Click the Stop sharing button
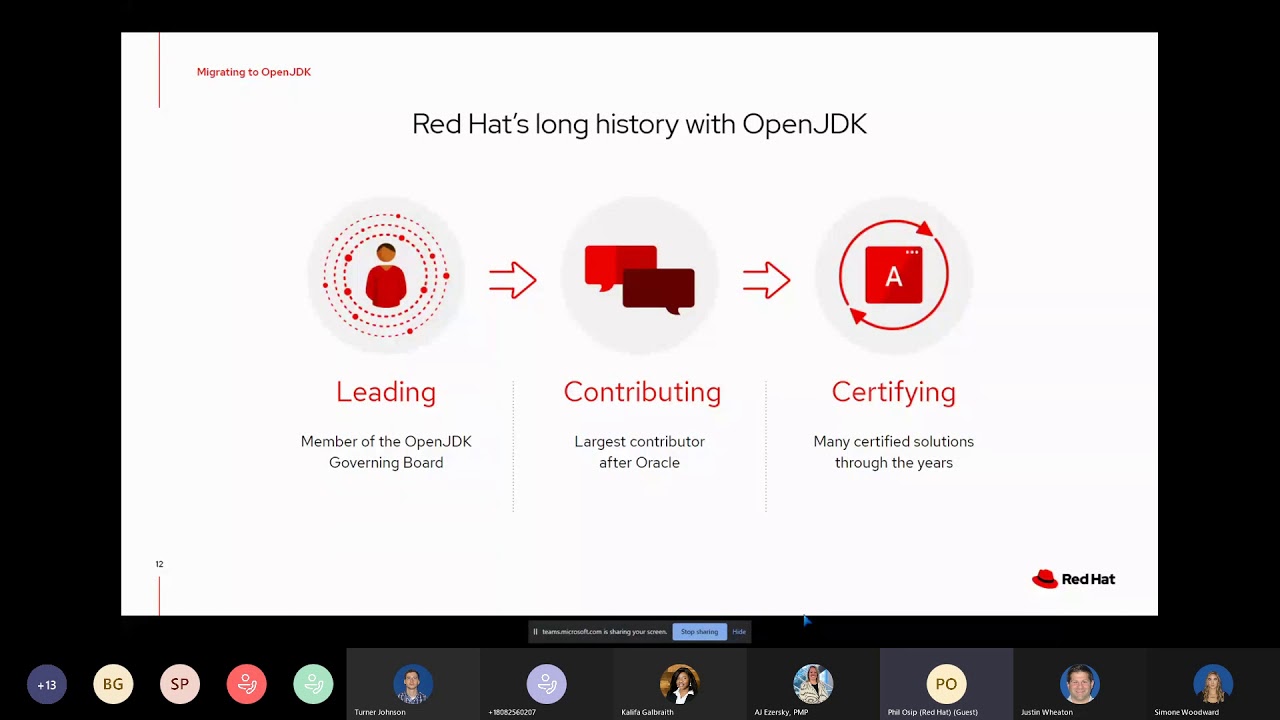 coord(699,632)
